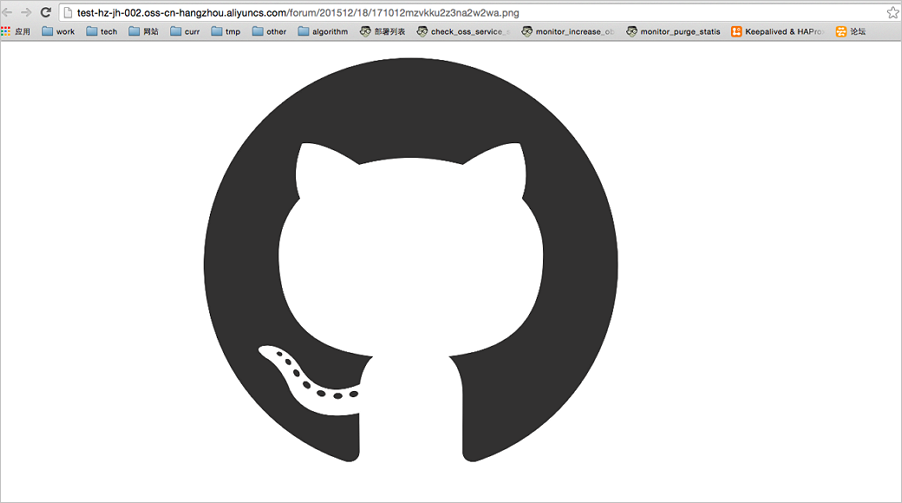Open the algorithm bookmarks folder

pyautogui.click(x=323, y=32)
